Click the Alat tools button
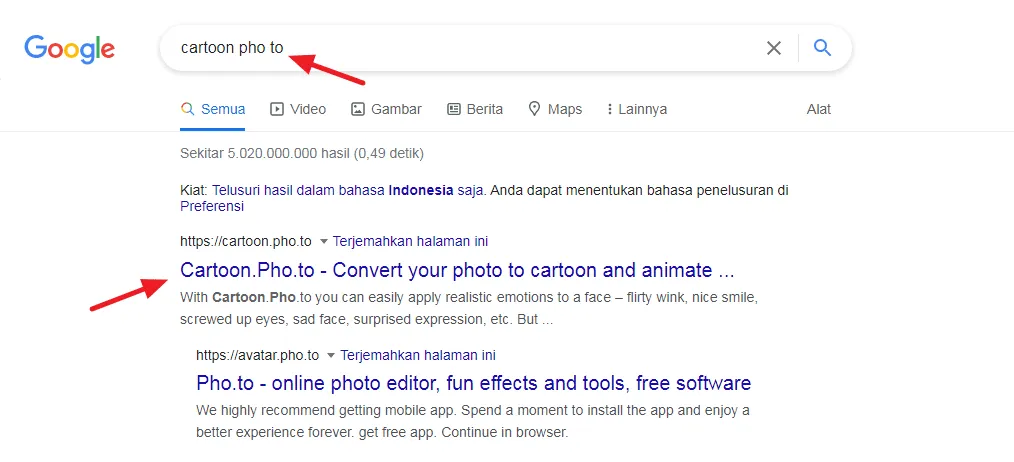 [819, 109]
